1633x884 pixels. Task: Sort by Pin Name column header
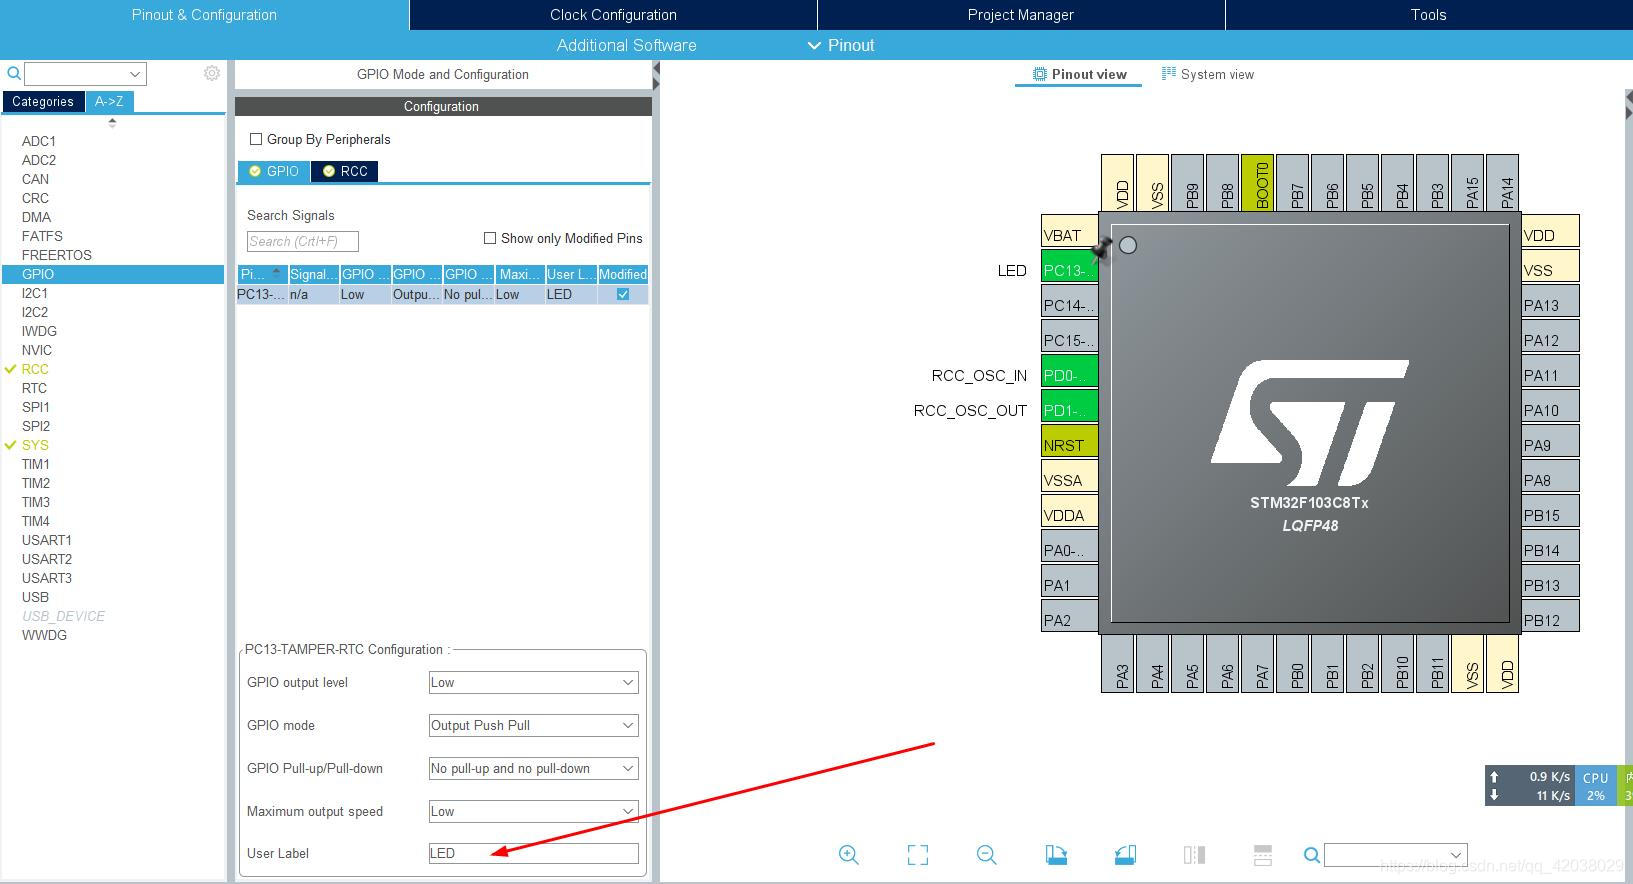pyautogui.click(x=262, y=274)
